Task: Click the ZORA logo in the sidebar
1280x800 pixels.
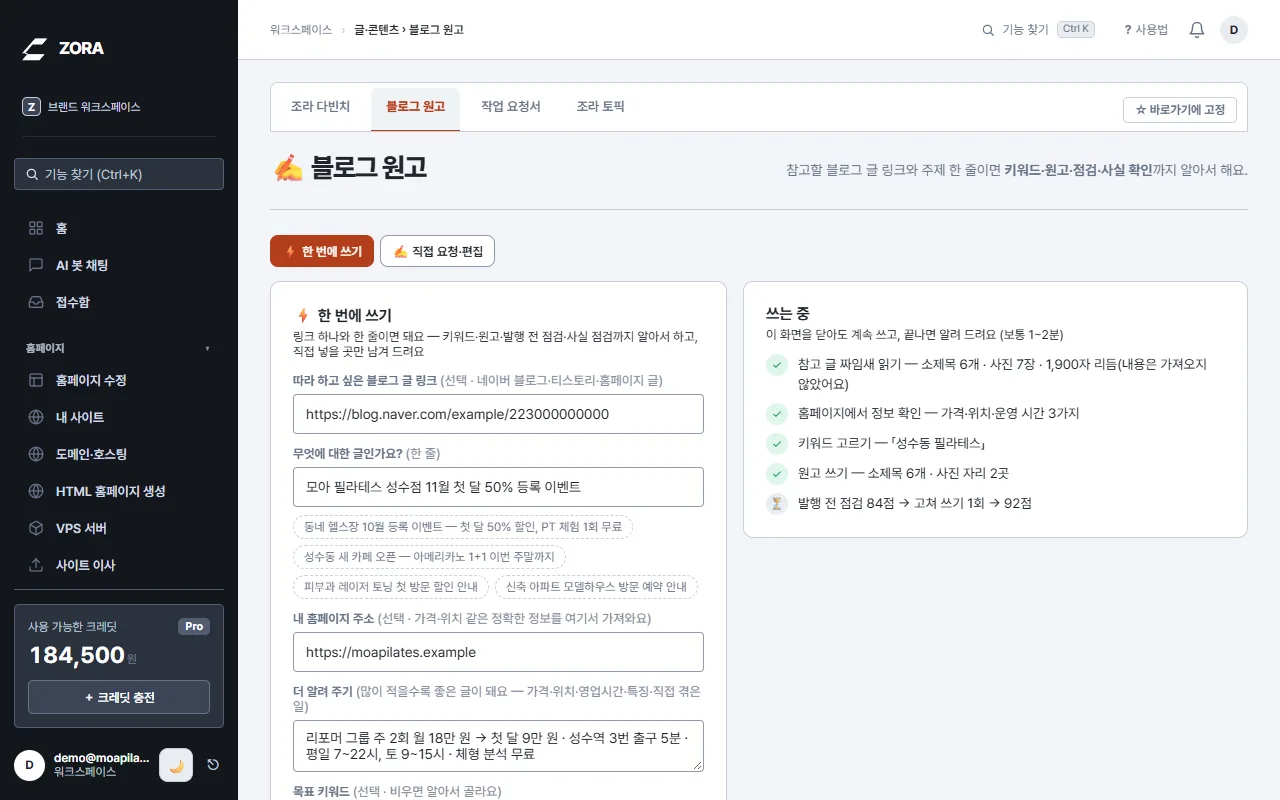Action: tap(63, 48)
